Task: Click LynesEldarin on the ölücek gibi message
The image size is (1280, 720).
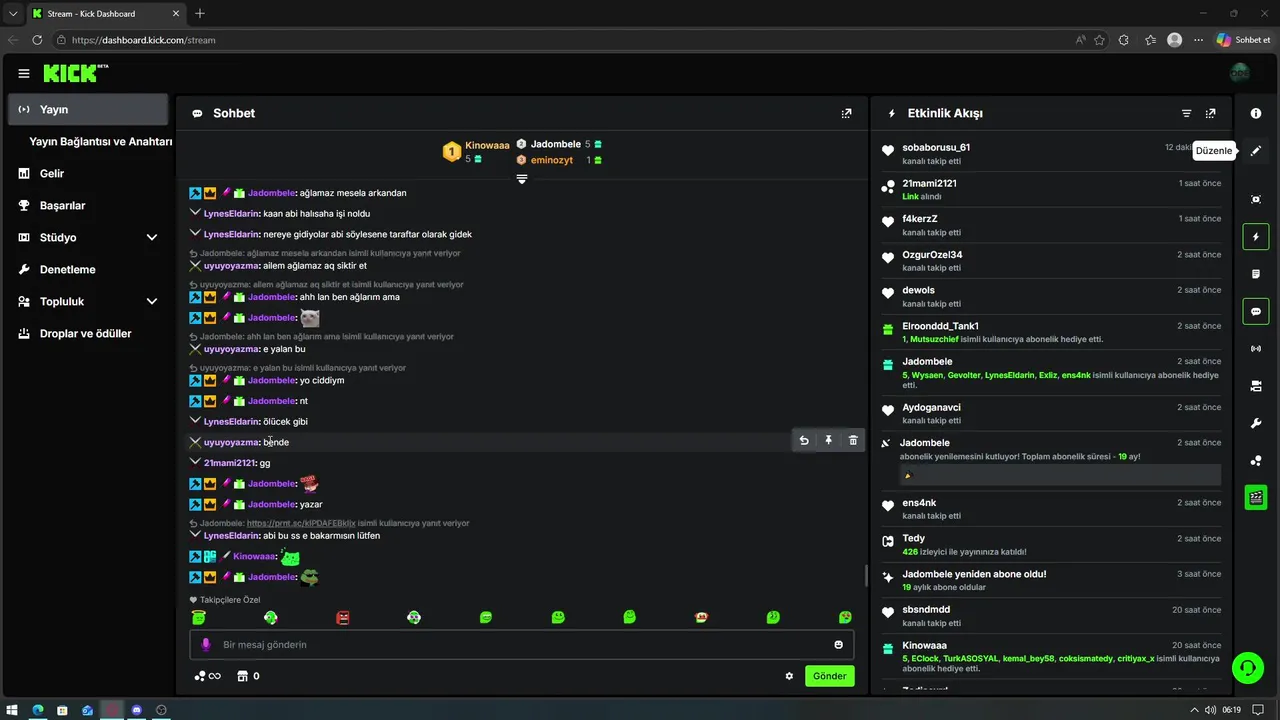Action: click(x=231, y=422)
